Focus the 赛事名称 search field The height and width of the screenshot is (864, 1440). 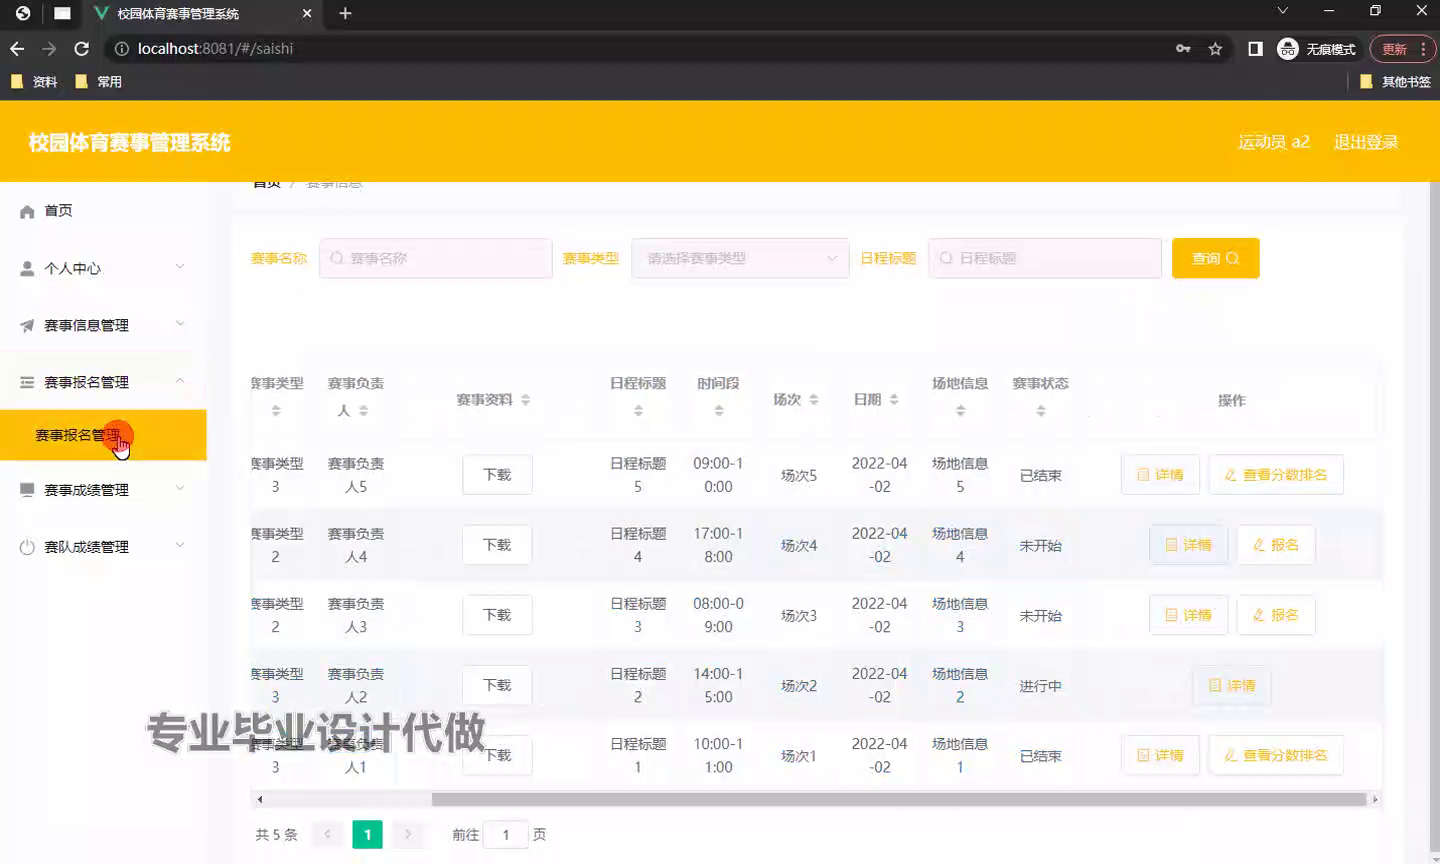(436, 258)
